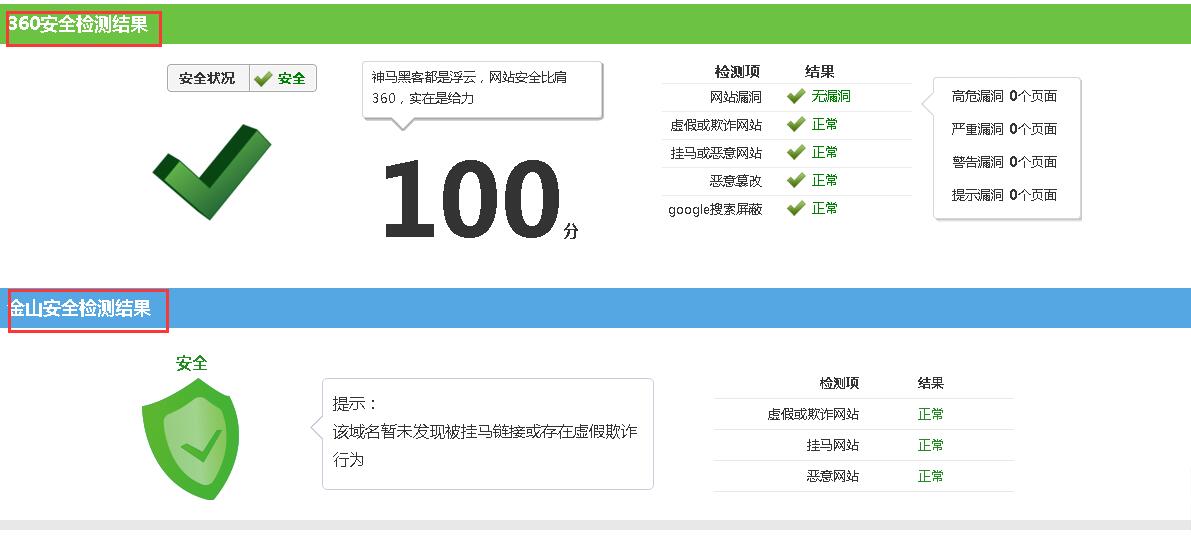This screenshot has width=1191, height=538.
Task: Click the large green 3D checkmark icon
Action: click(x=212, y=172)
